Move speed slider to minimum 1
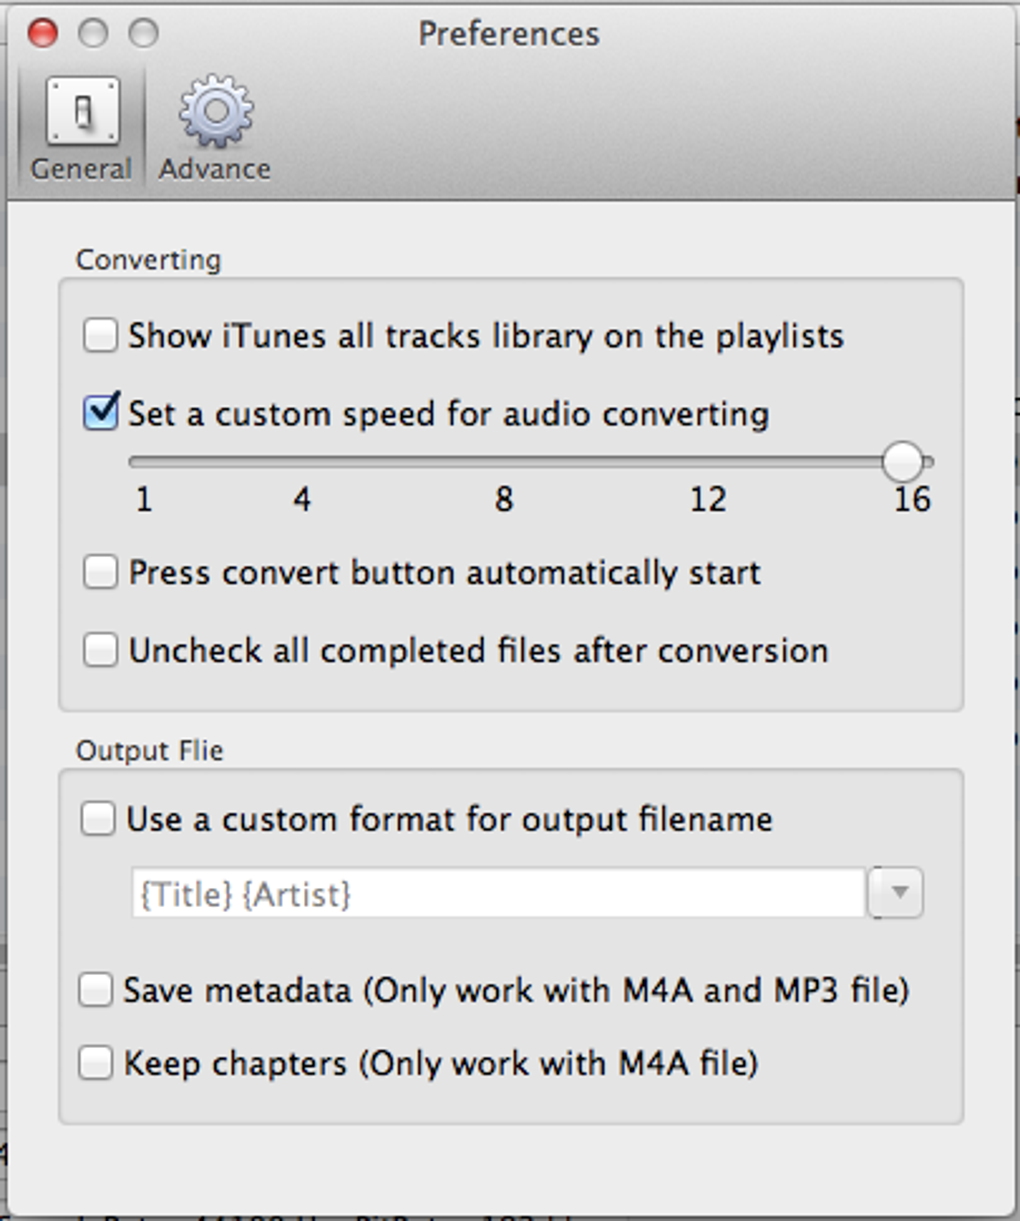The width and height of the screenshot is (1020, 1221). 143,462
